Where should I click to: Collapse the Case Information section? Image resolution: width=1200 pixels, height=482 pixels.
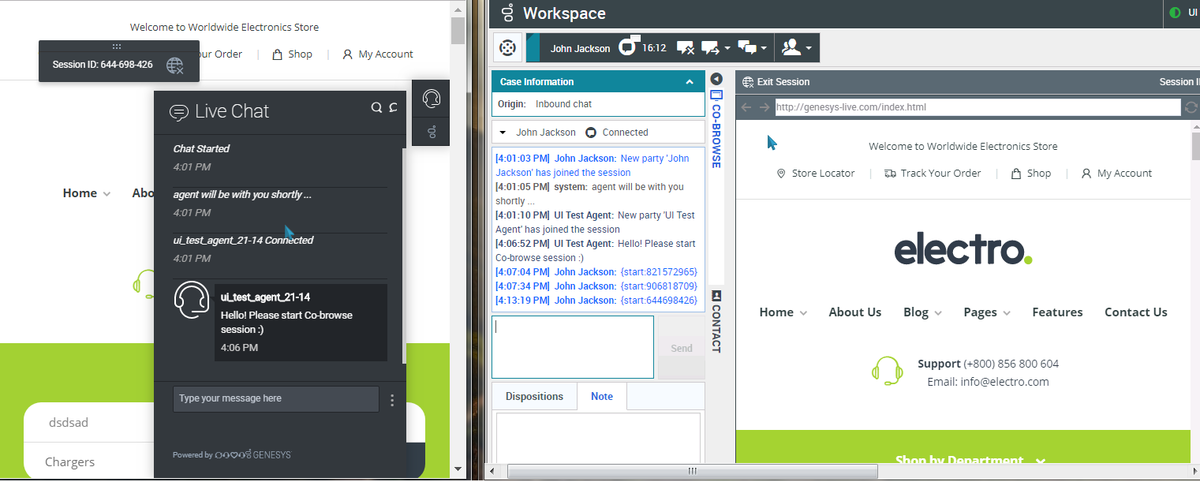[689, 82]
